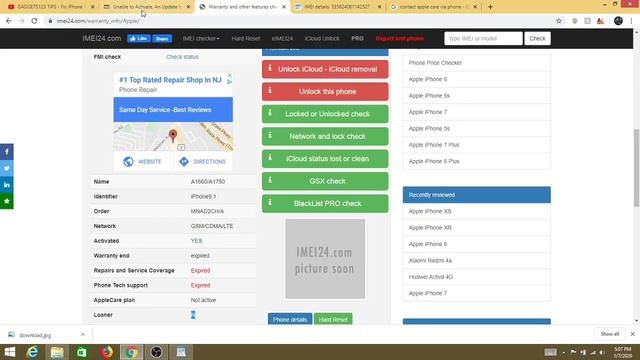Click the Unlock this phone button

click(325, 91)
